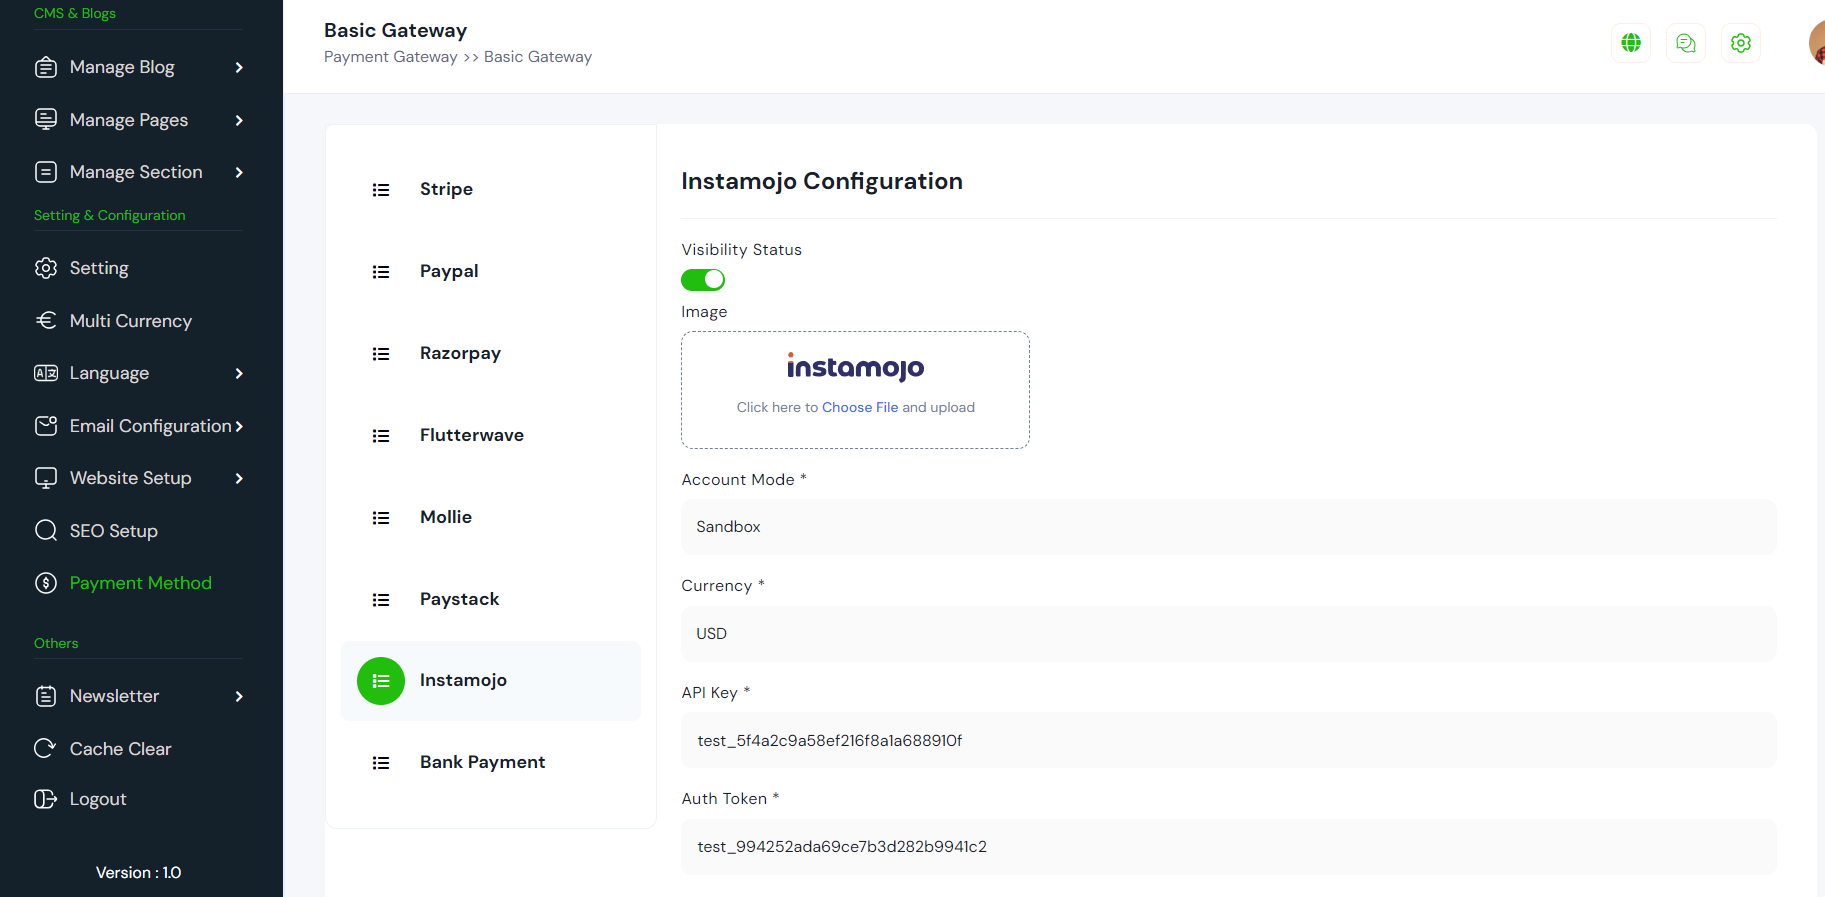Click the Multi Currency euro icon

click(x=45, y=320)
